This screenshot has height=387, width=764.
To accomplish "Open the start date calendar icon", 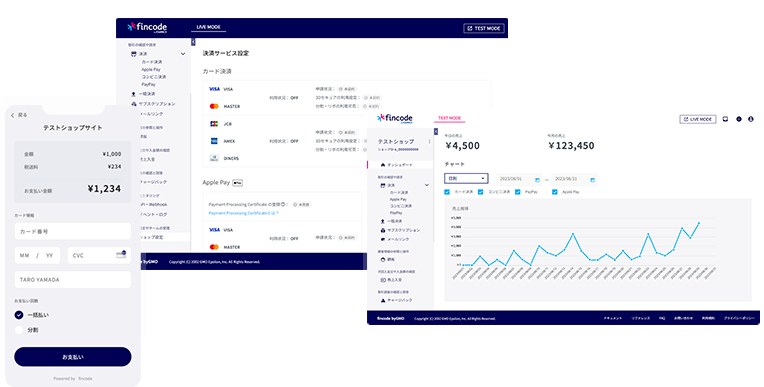I will [537, 180].
